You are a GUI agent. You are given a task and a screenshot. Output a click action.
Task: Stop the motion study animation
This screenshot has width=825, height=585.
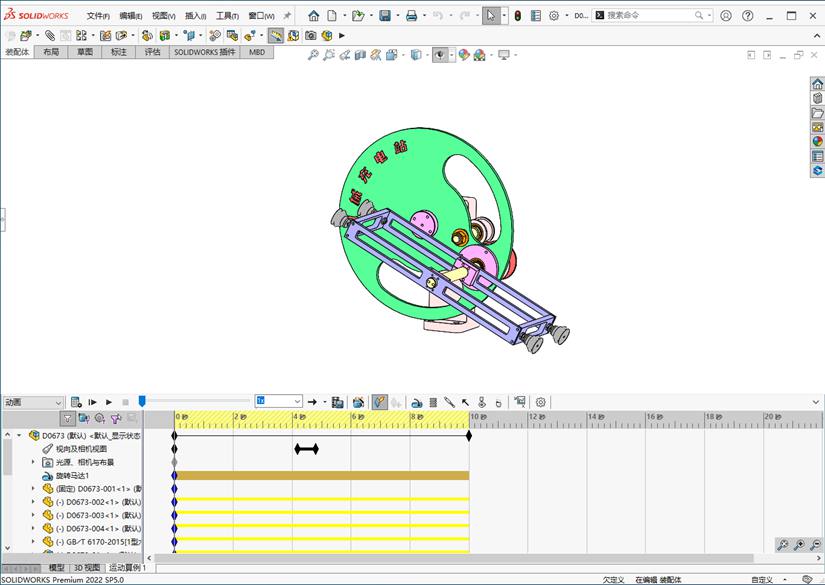125,402
